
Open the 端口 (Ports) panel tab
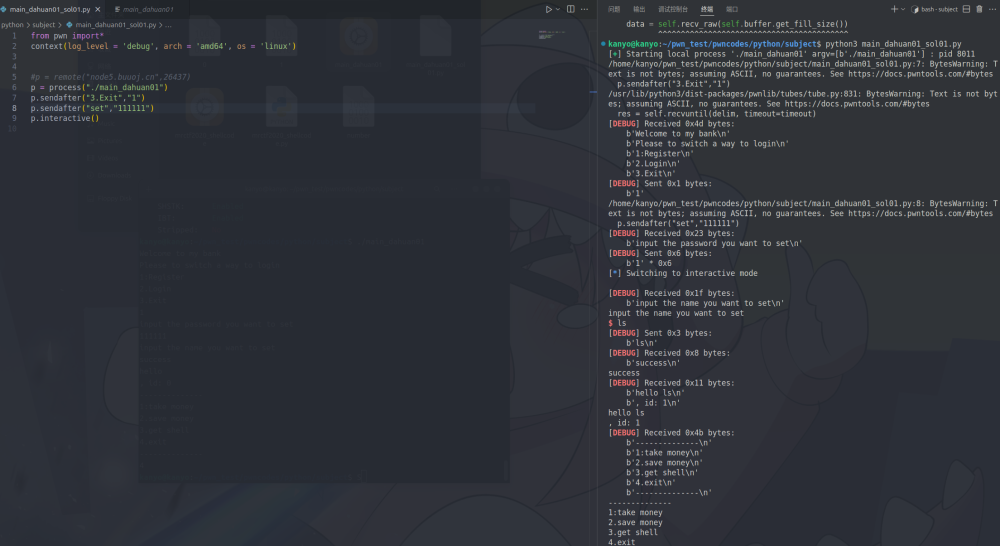[733, 9]
